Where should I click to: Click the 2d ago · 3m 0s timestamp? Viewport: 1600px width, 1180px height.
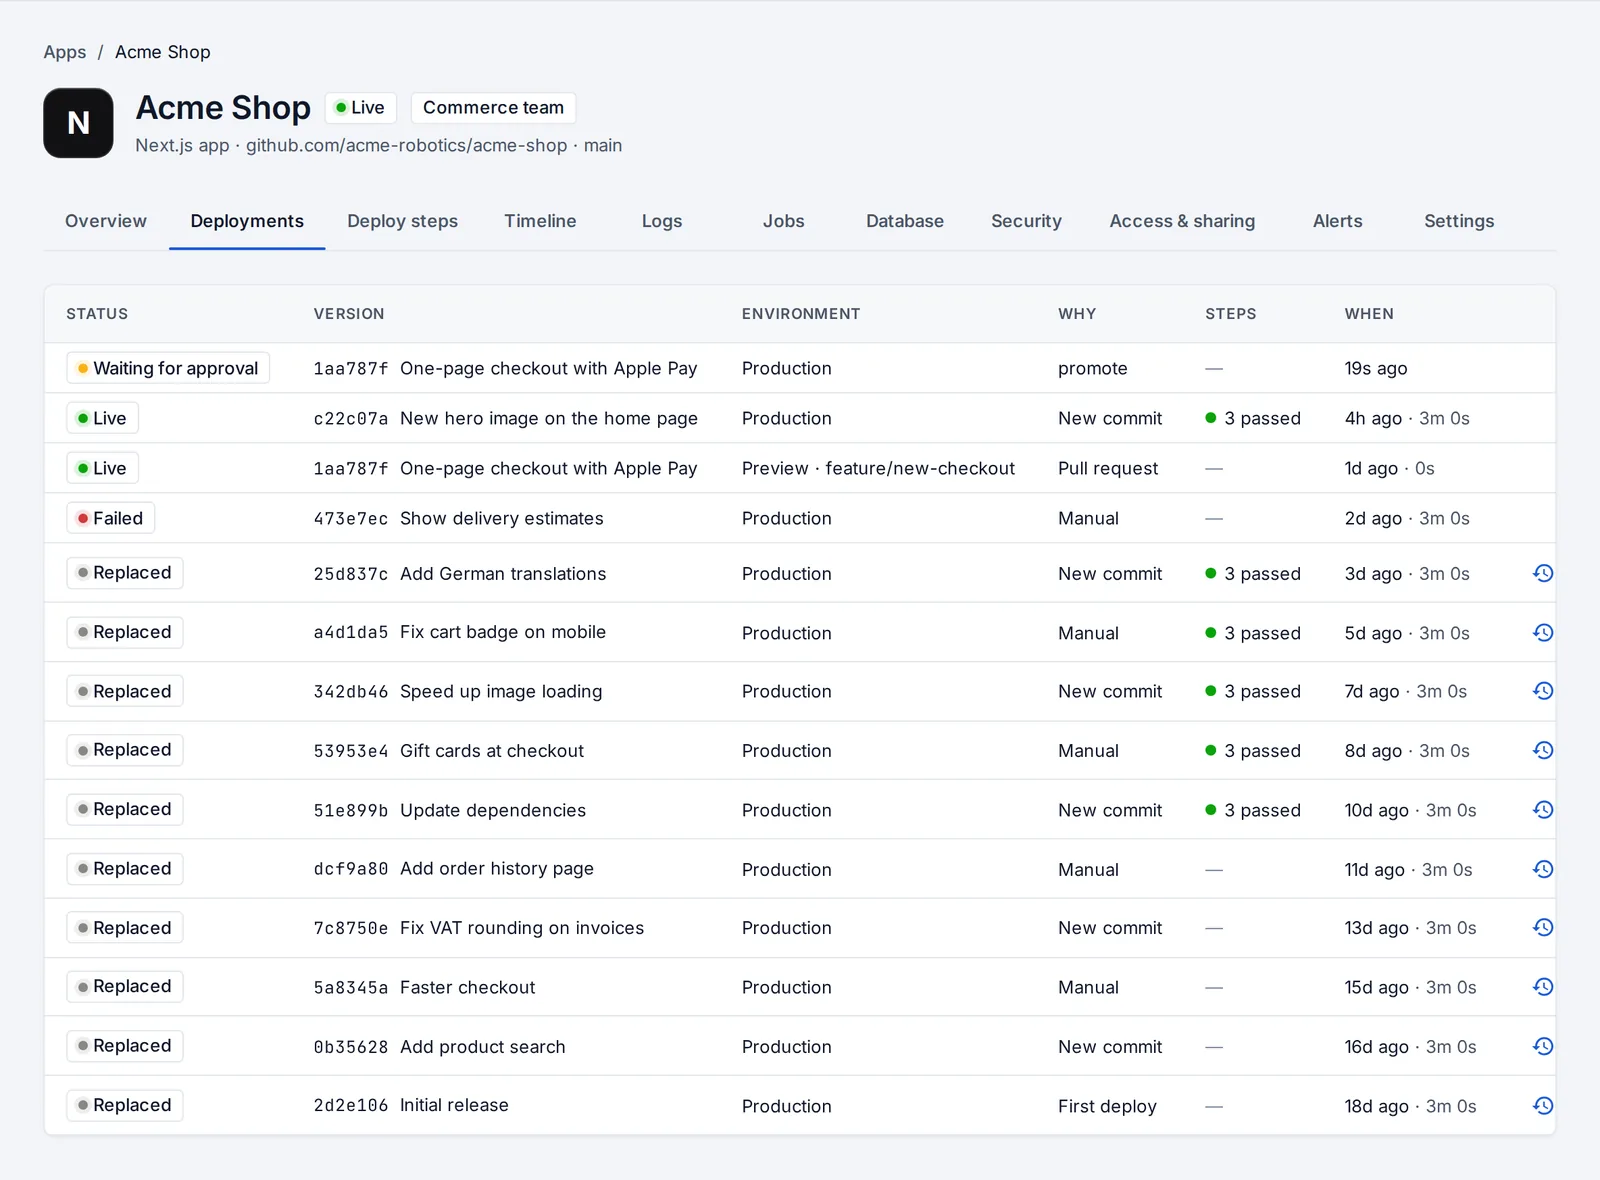(x=1407, y=518)
